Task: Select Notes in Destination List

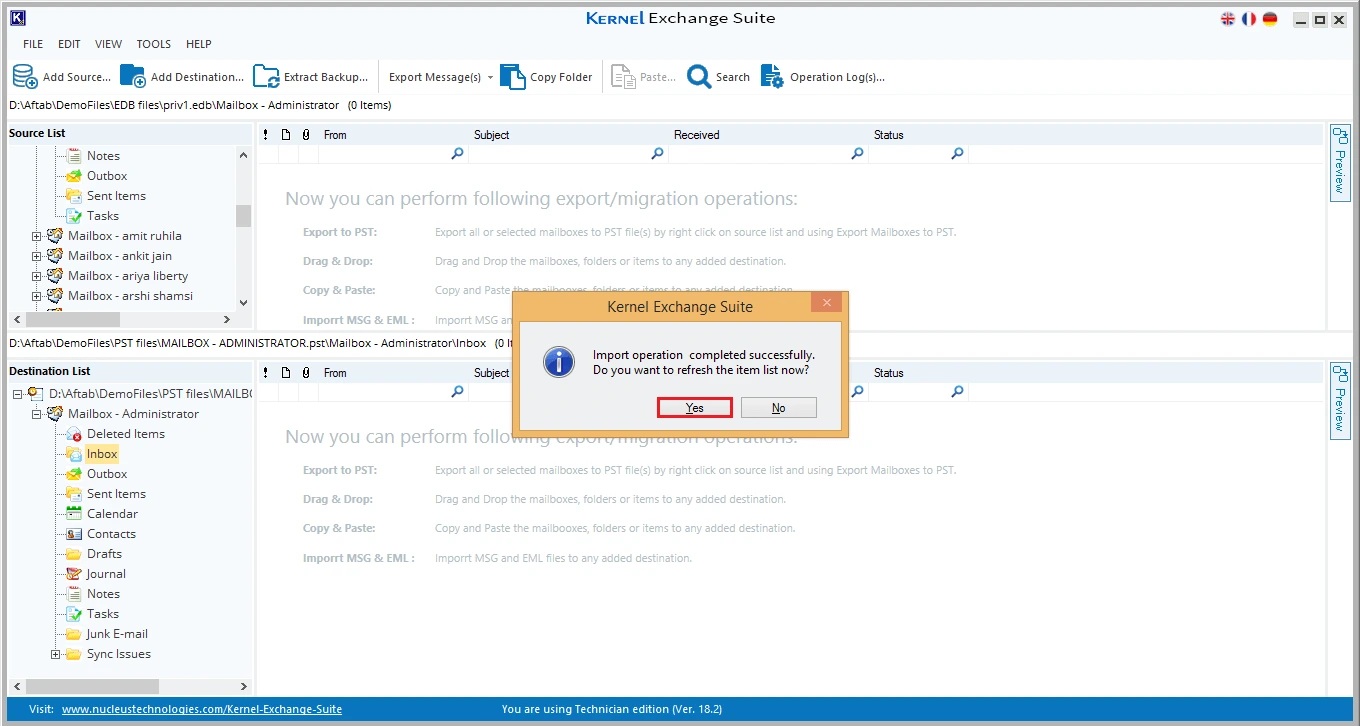Action: tap(103, 594)
